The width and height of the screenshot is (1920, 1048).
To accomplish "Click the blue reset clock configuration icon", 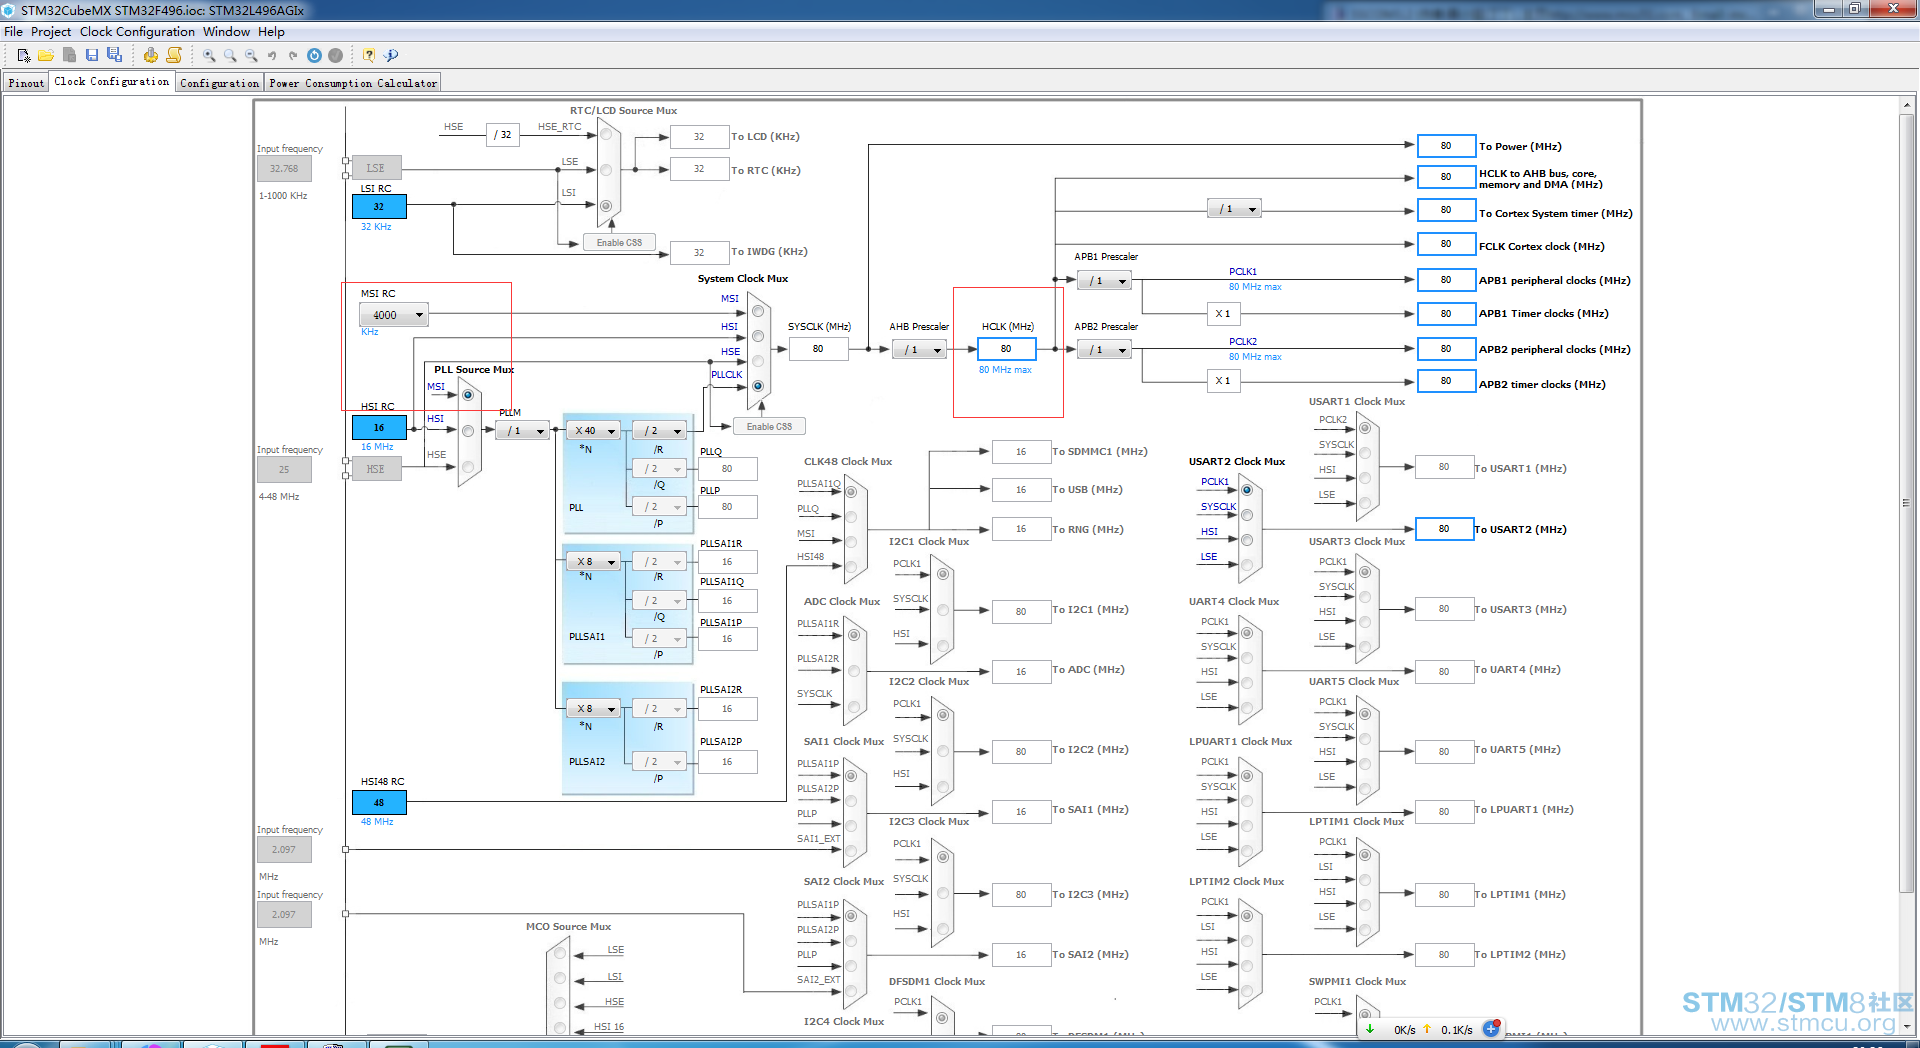I will (x=314, y=56).
